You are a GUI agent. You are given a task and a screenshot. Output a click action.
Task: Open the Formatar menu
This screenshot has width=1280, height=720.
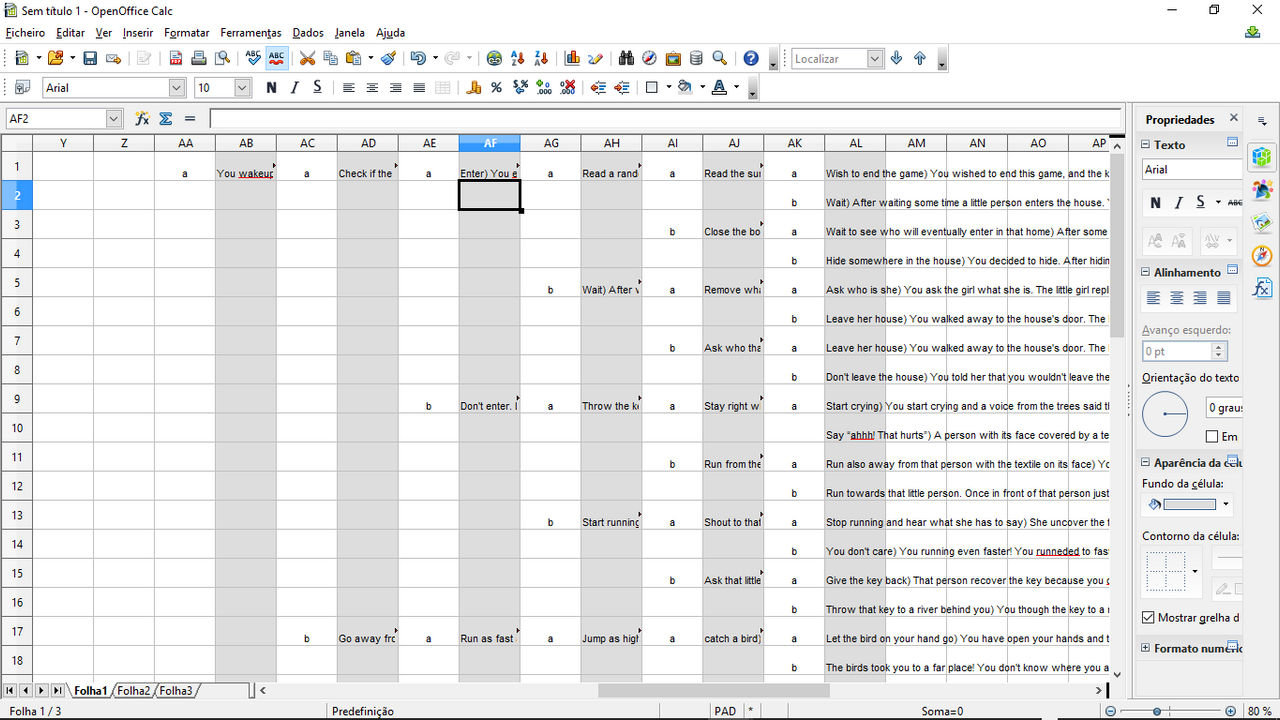(186, 33)
